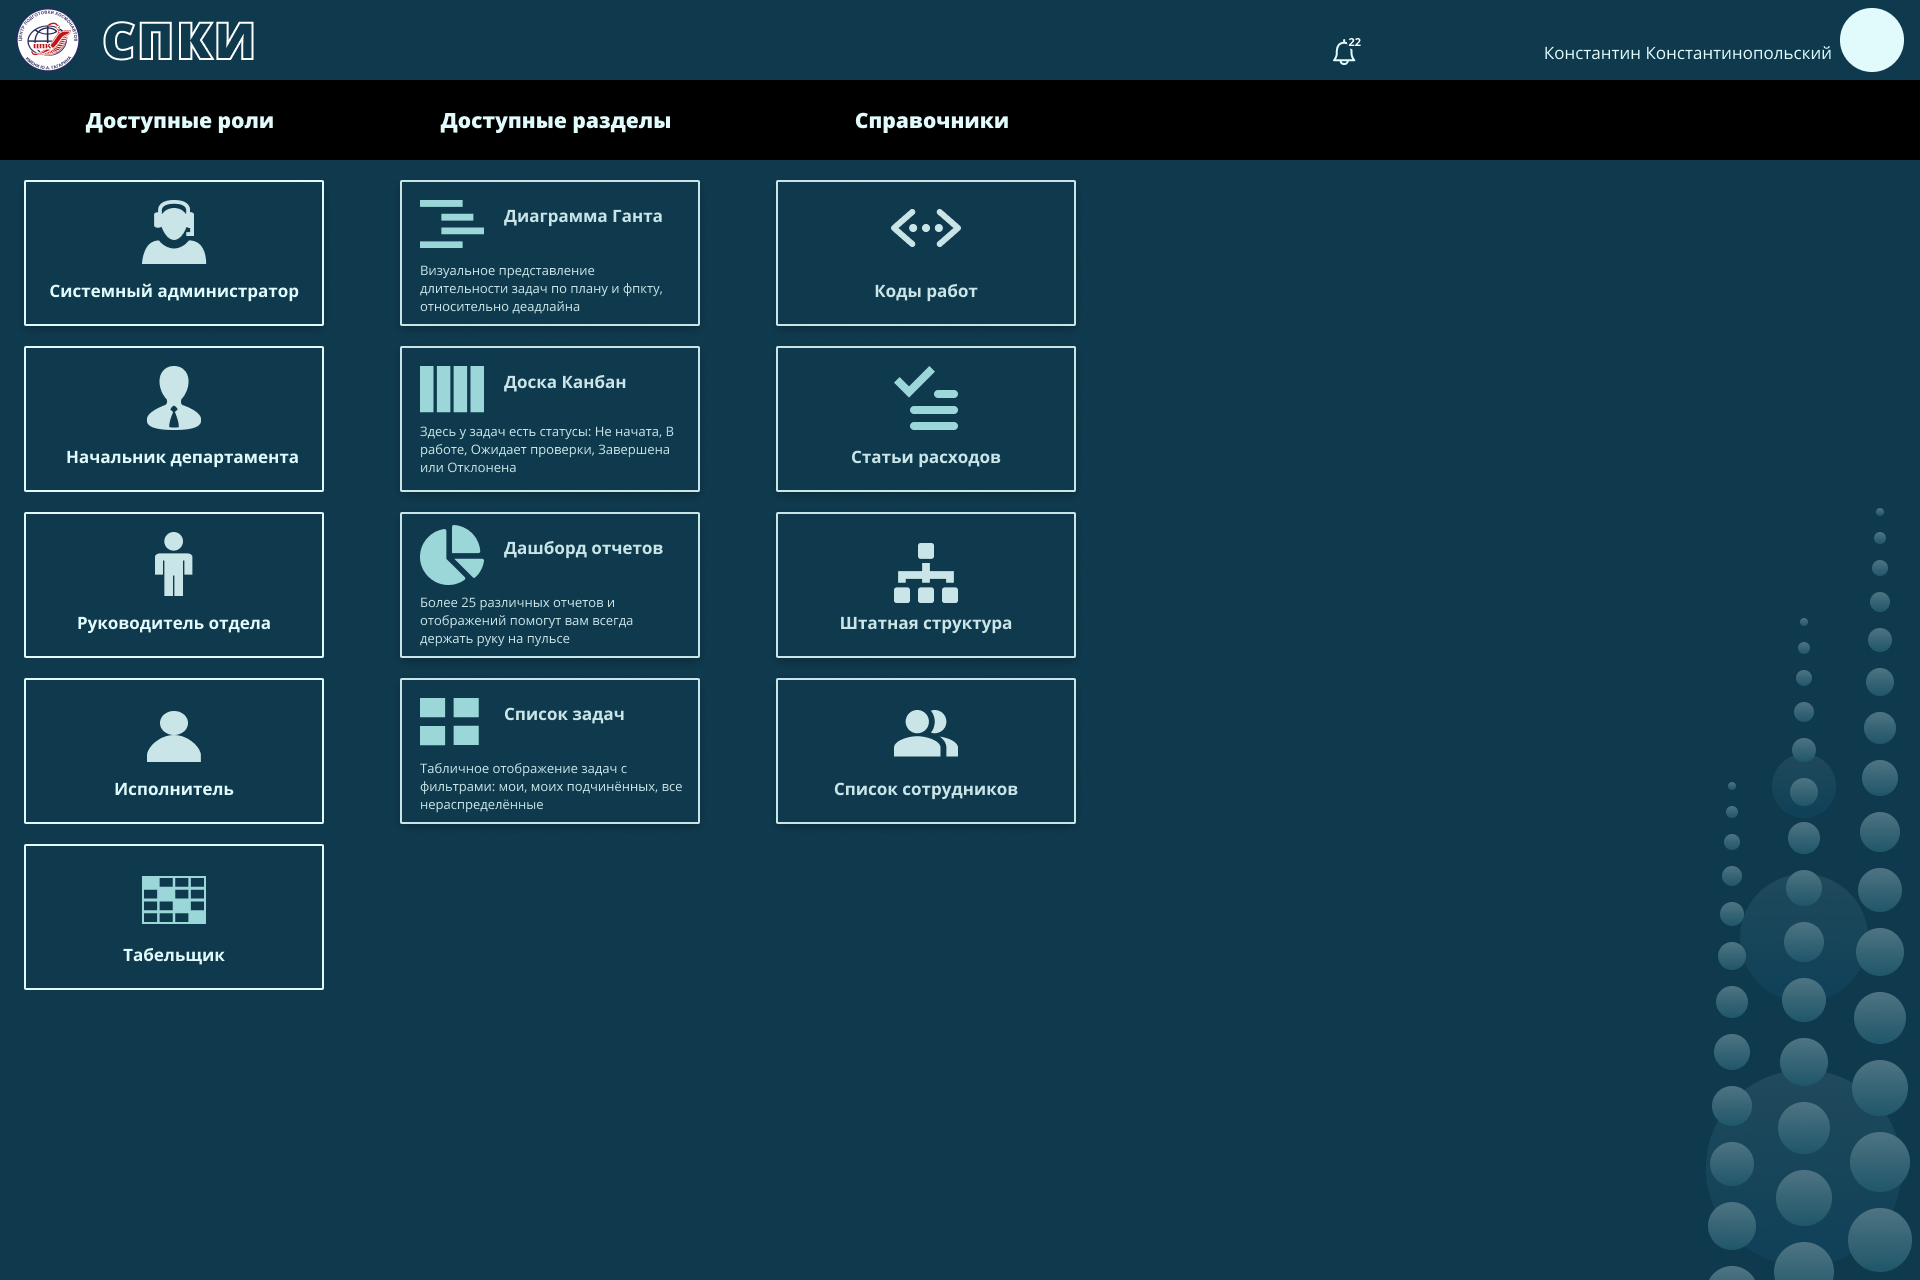Open the Доступные разделы tab

[555, 120]
